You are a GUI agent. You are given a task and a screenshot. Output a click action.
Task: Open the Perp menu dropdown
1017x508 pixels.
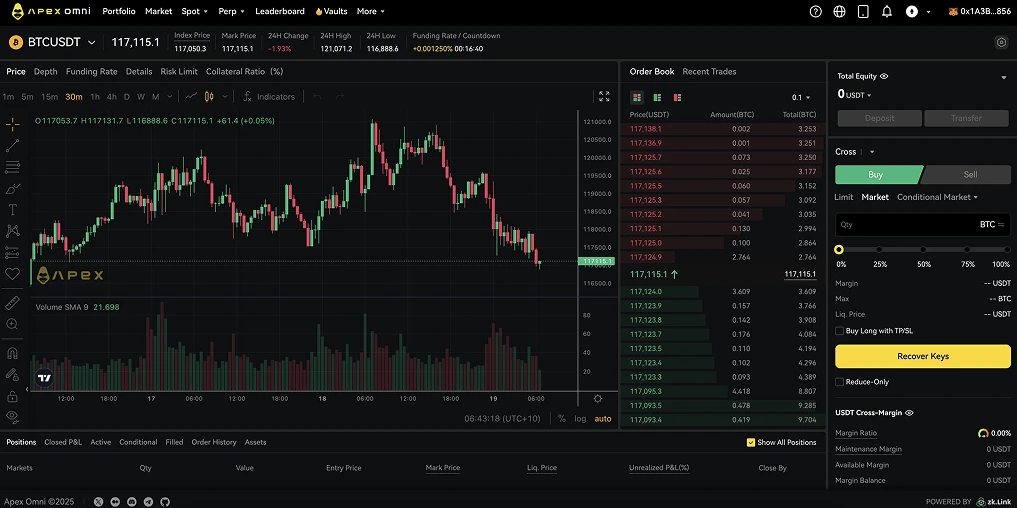pos(232,11)
